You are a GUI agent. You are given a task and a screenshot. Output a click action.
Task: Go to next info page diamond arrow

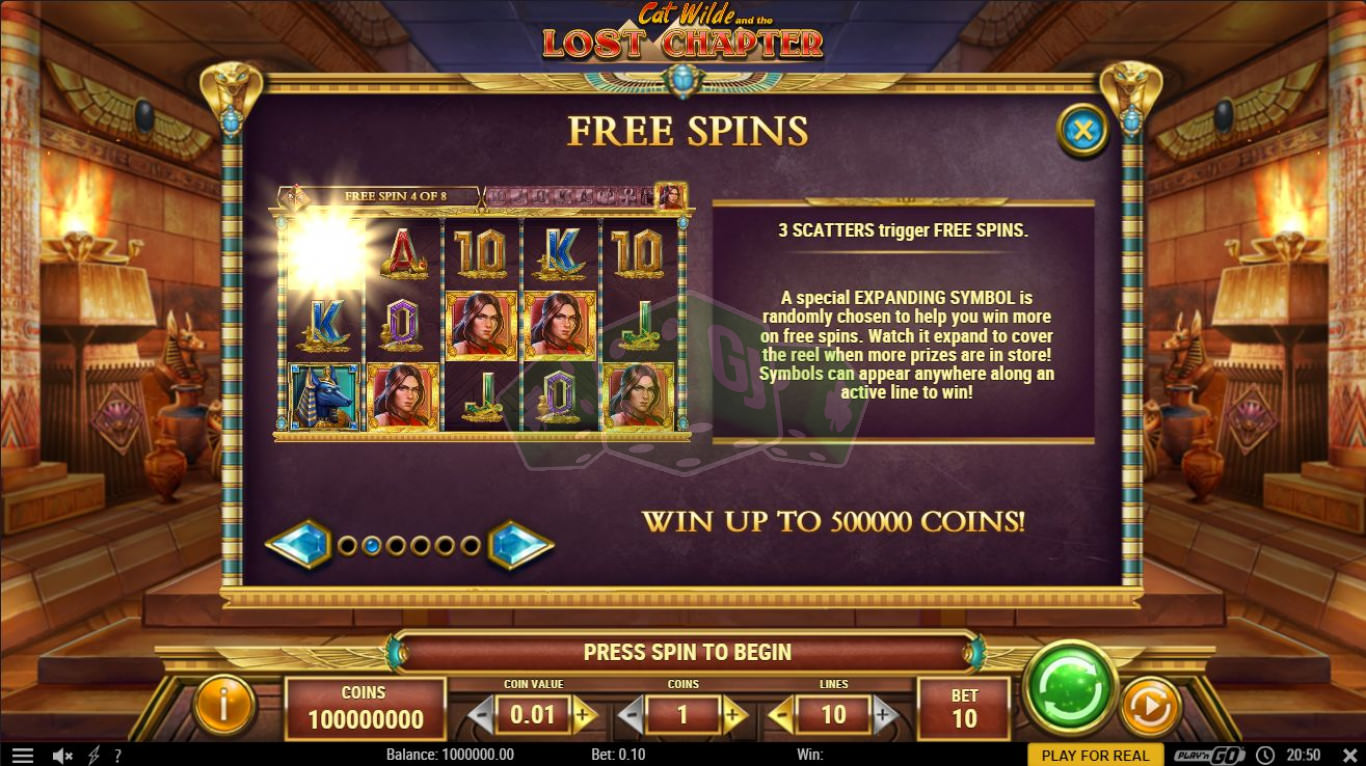click(x=520, y=545)
